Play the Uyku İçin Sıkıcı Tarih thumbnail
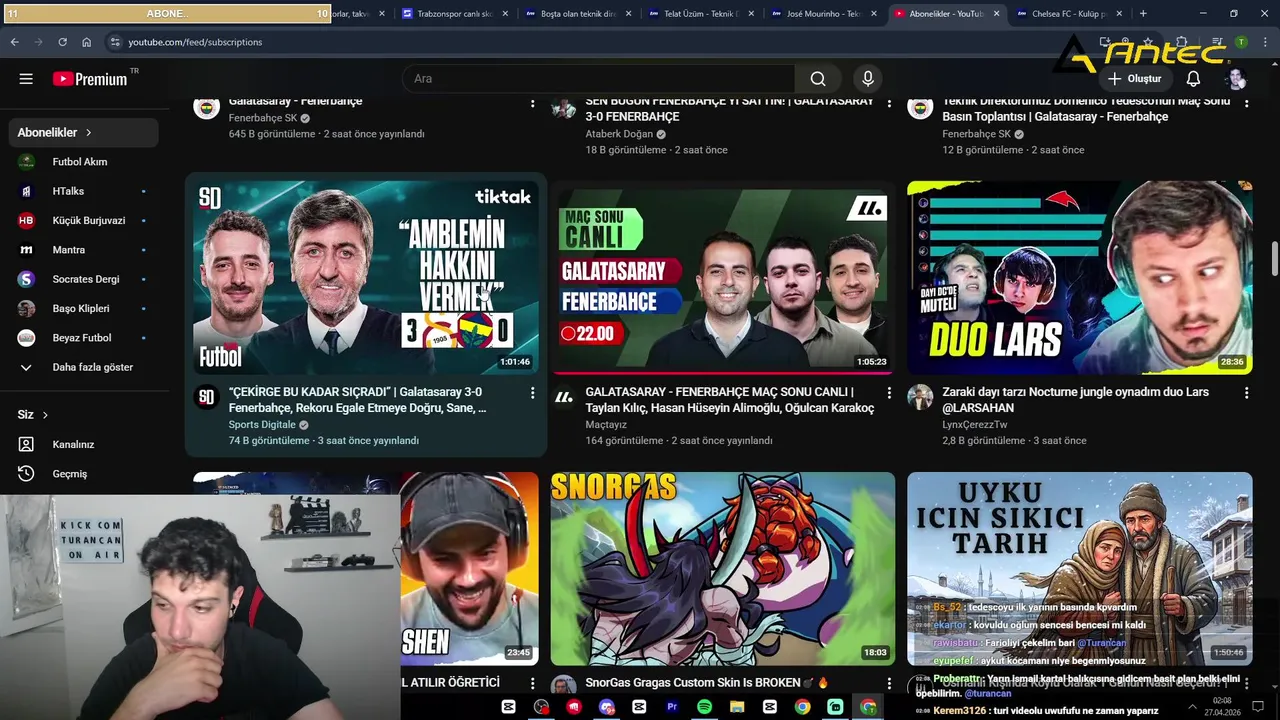1280x720 pixels. (x=1079, y=568)
